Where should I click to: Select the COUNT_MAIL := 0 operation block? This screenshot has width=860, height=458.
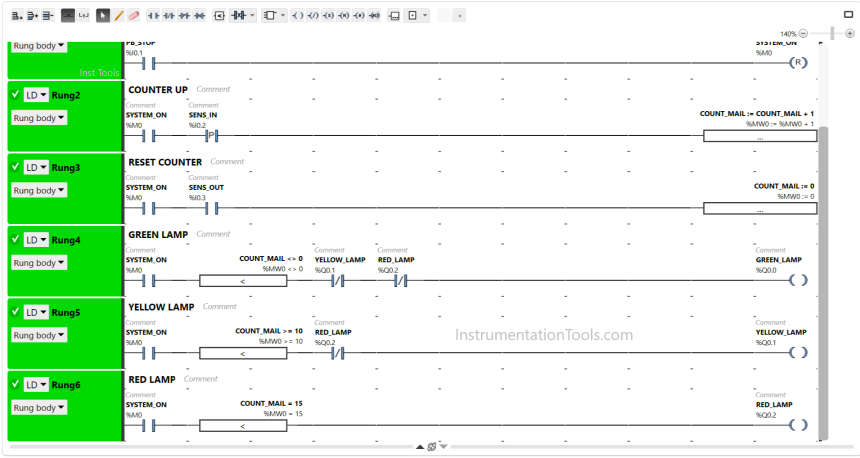[x=760, y=208]
